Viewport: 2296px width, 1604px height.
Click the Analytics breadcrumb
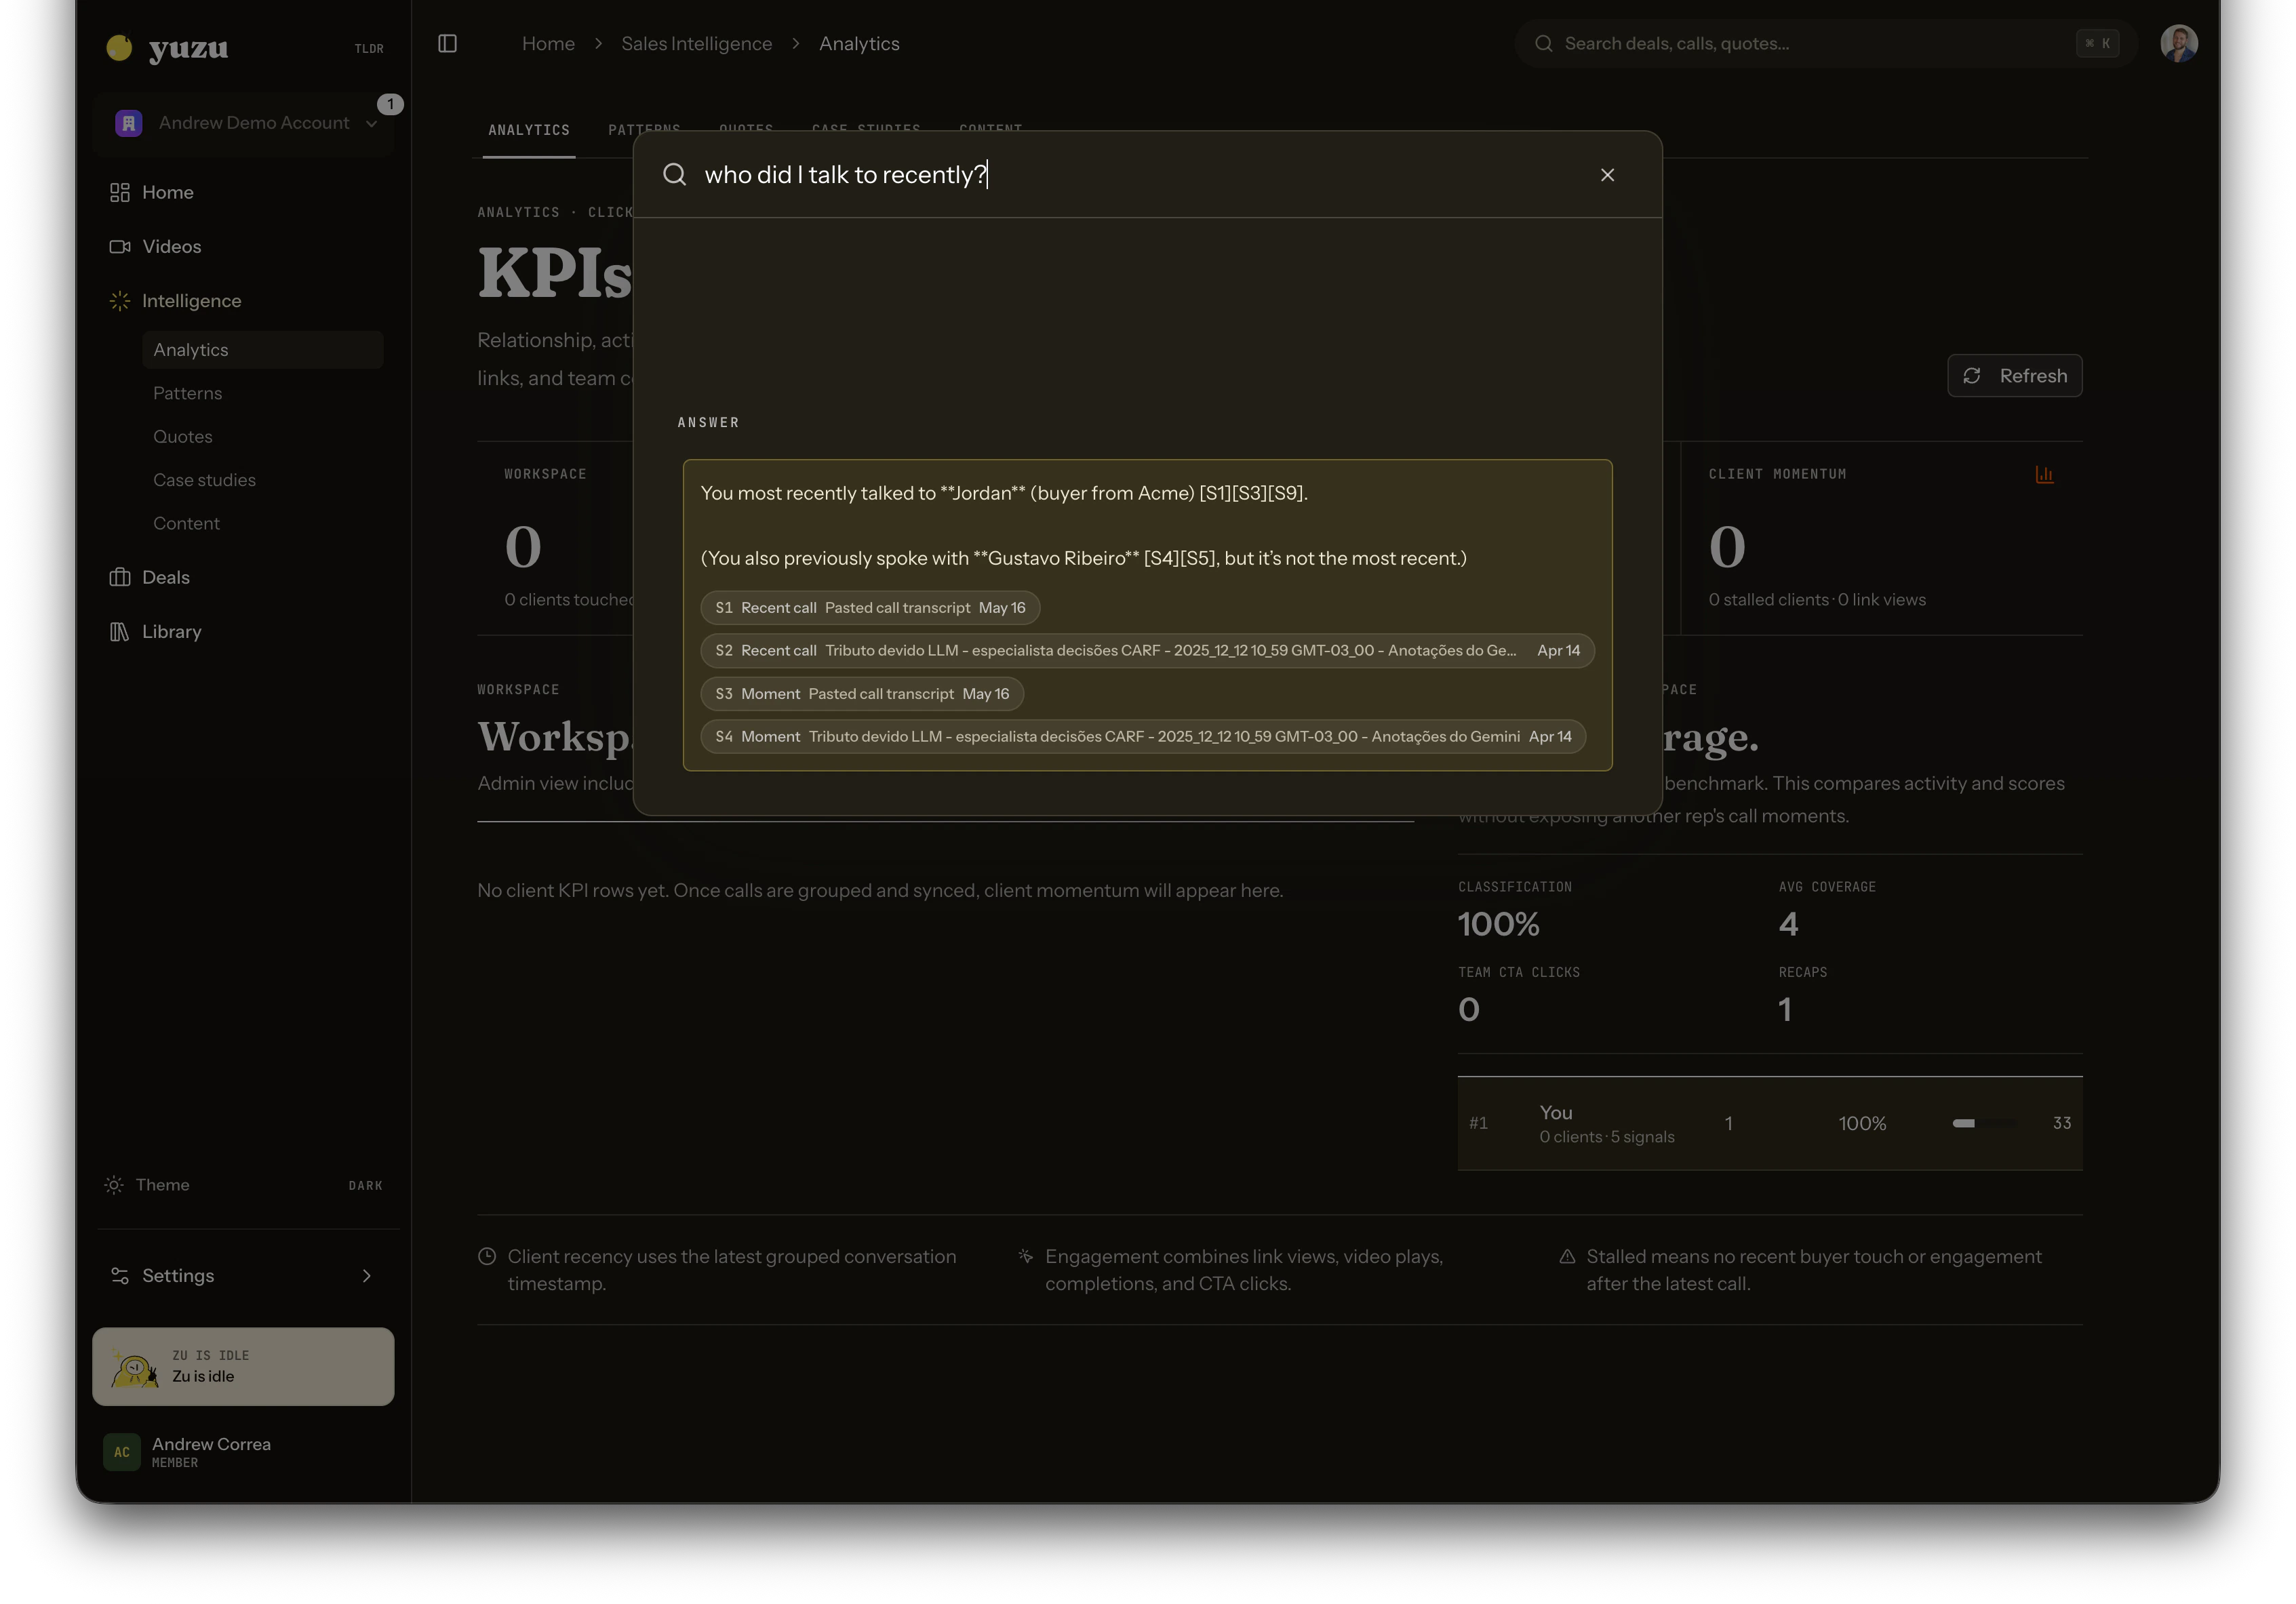[x=859, y=43]
